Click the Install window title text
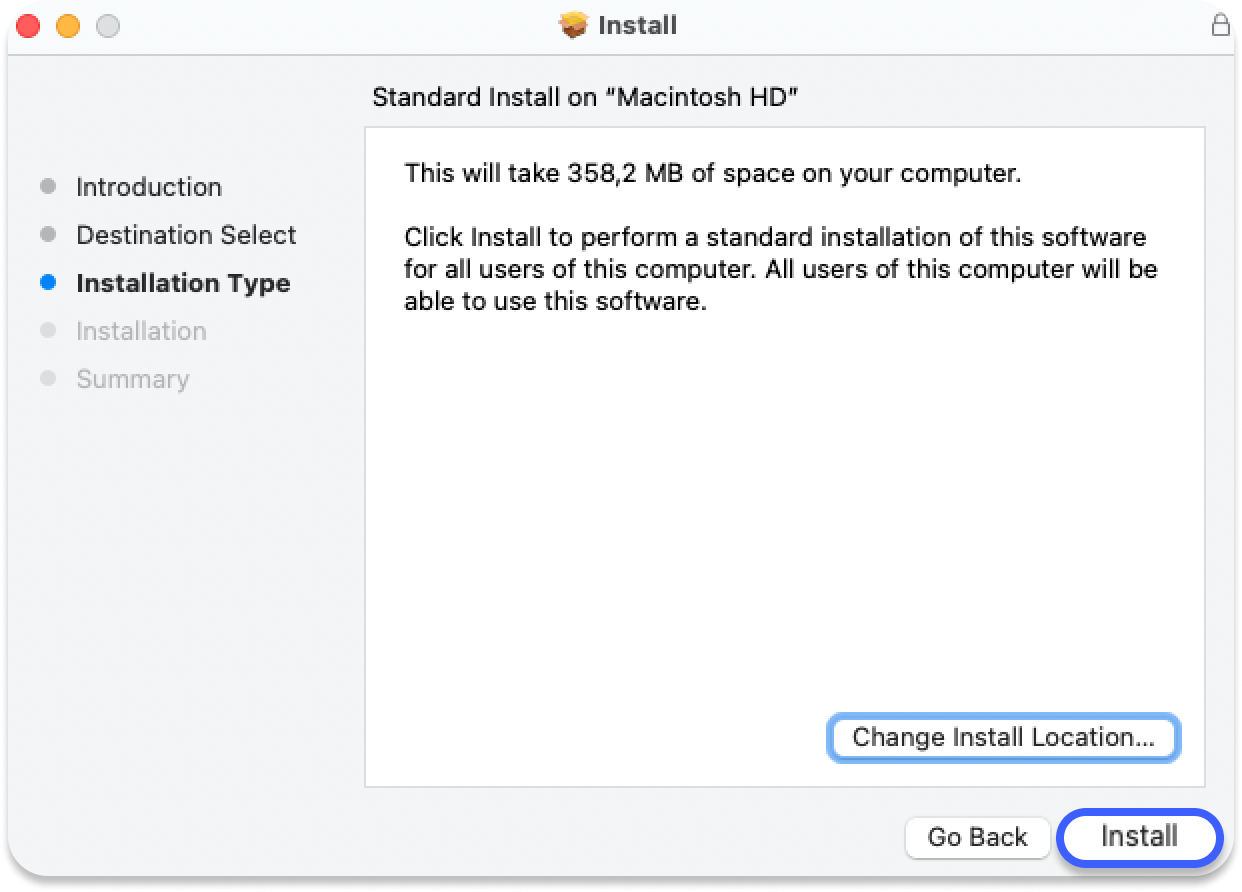 (637, 26)
